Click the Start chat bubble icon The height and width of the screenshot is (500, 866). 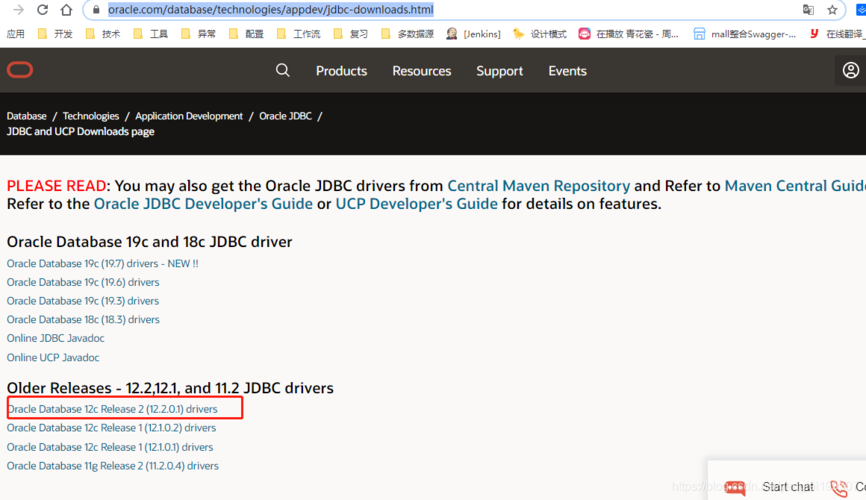click(x=735, y=487)
